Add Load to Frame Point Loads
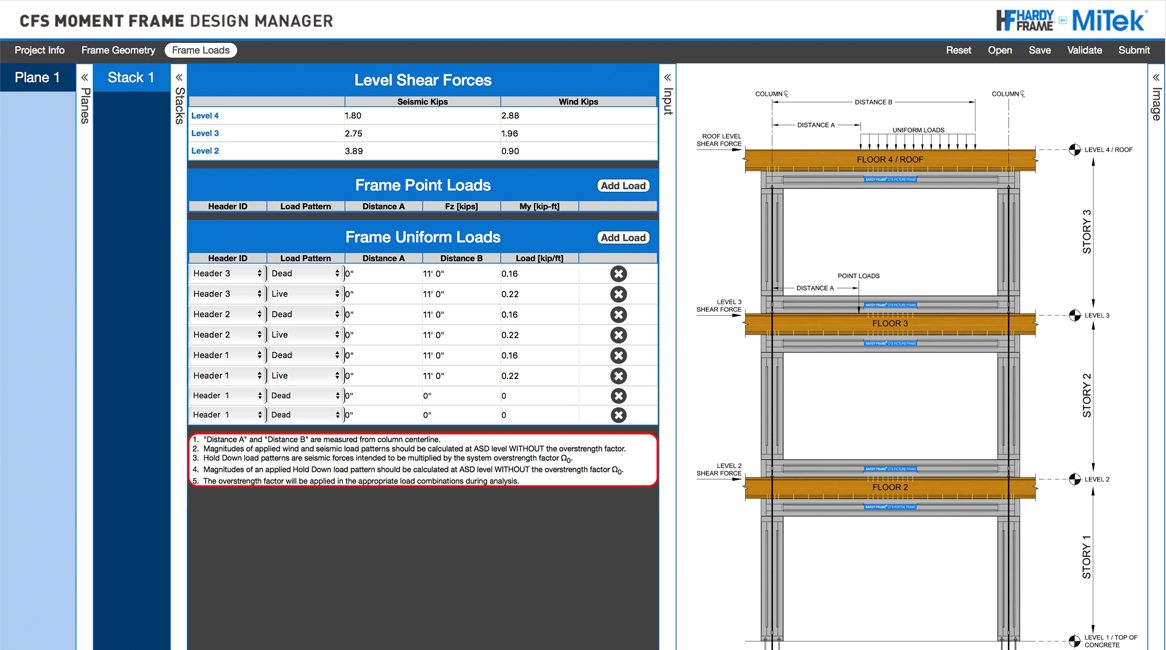The height and width of the screenshot is (650, 1166). [623, 185]
